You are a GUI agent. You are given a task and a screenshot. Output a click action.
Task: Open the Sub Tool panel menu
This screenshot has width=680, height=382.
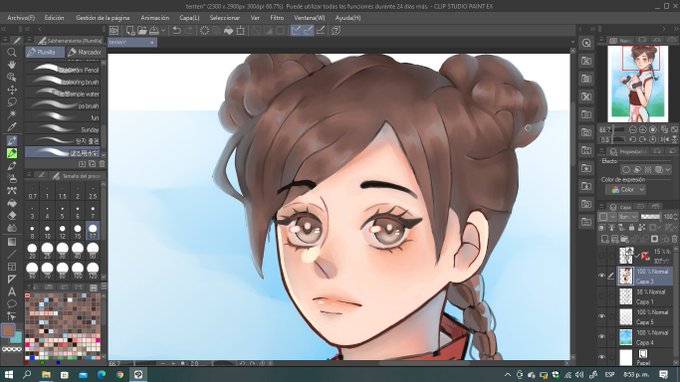pyautogui.click(x=29, y=40)
